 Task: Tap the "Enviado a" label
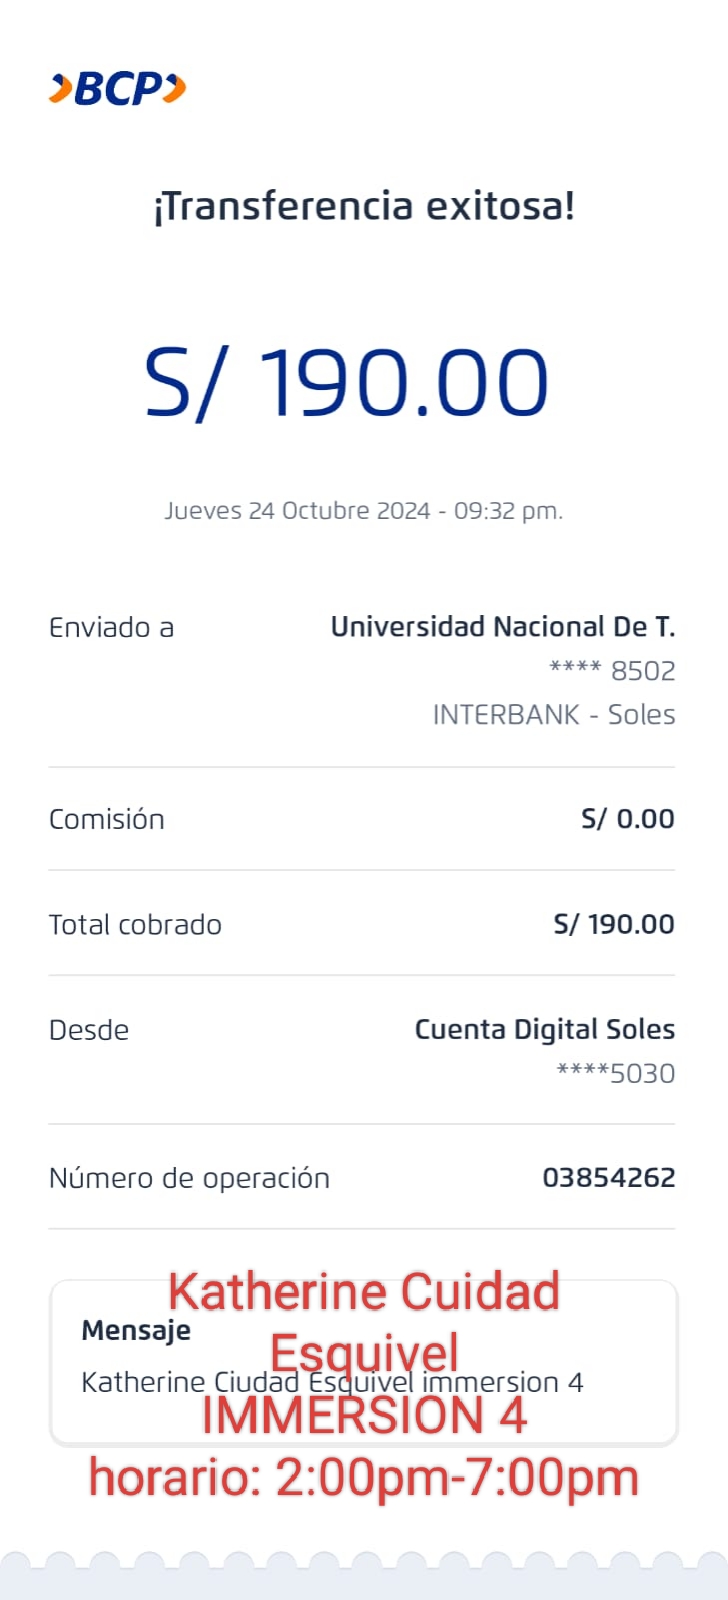click(111, 628)
